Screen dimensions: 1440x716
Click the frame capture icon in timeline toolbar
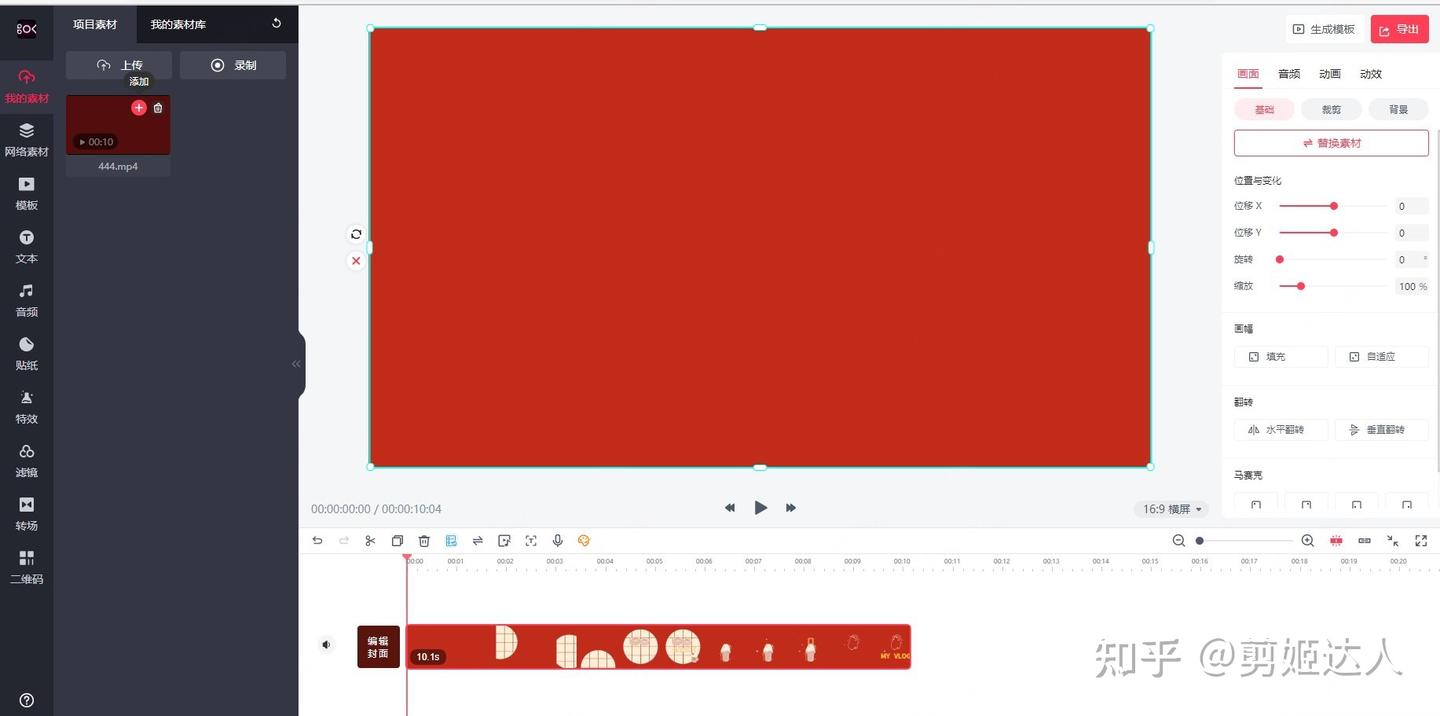pos(531,540)
